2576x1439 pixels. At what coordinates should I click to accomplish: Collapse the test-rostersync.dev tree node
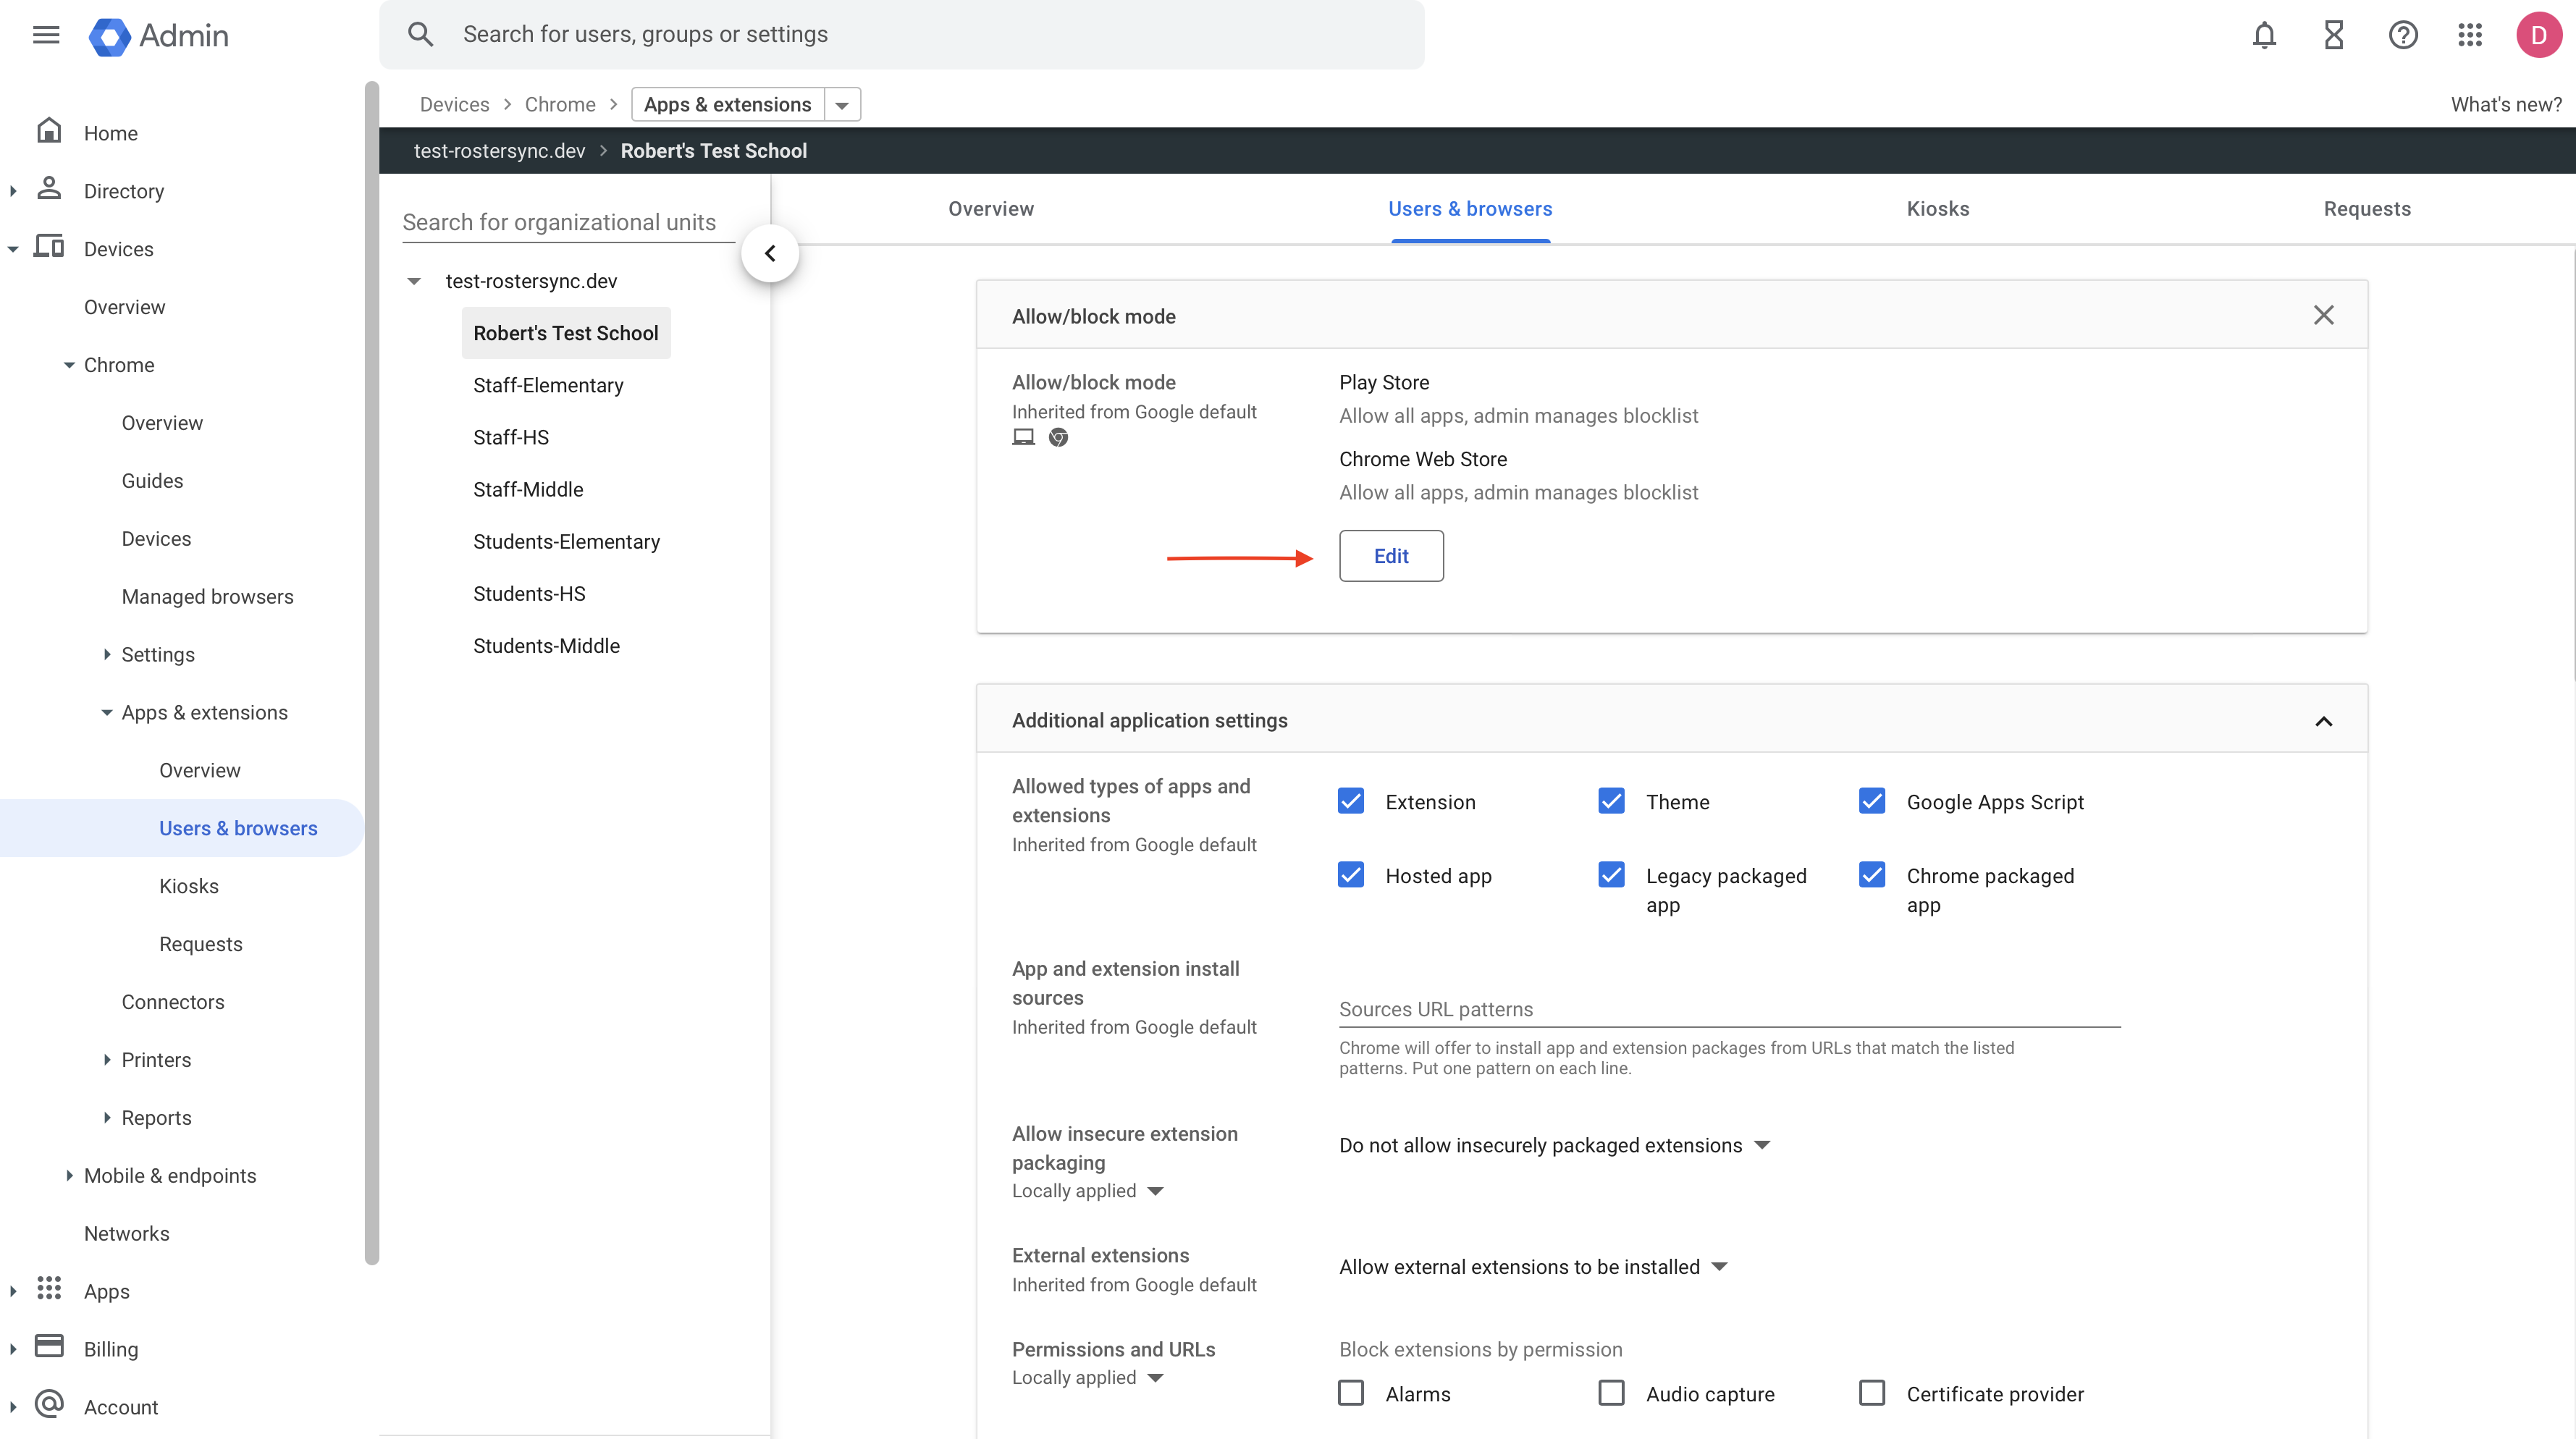[415, 281]
